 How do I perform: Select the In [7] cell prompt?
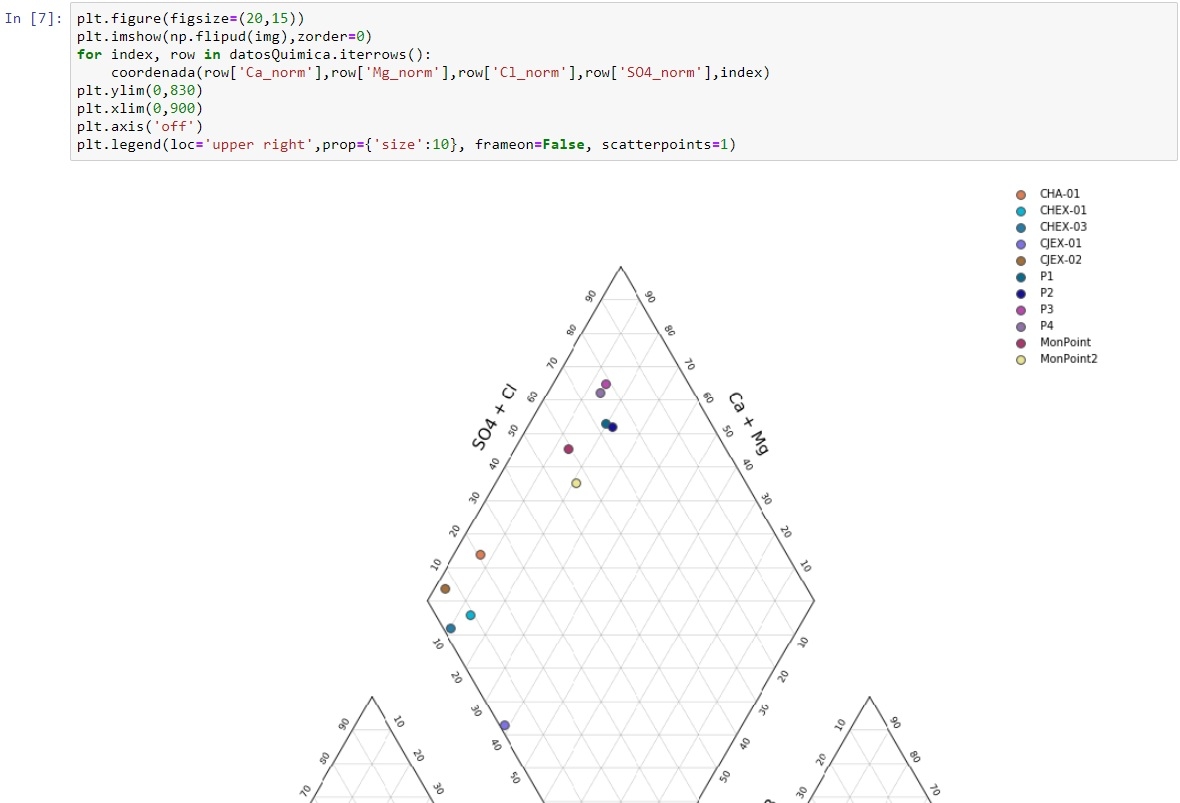pyautogui.click(x=34, y=19)
